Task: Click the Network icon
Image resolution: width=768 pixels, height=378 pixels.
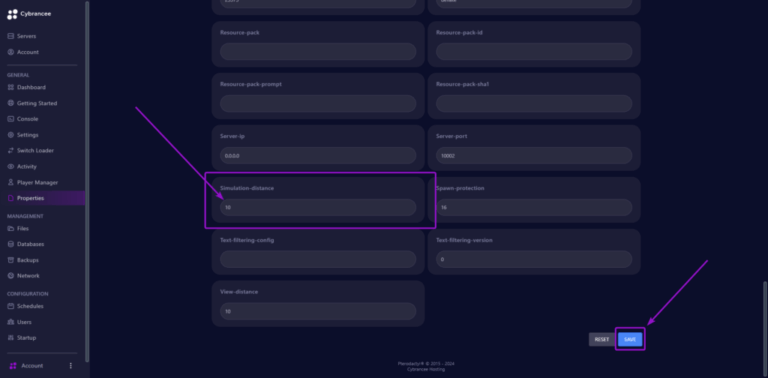Action: 11,276
